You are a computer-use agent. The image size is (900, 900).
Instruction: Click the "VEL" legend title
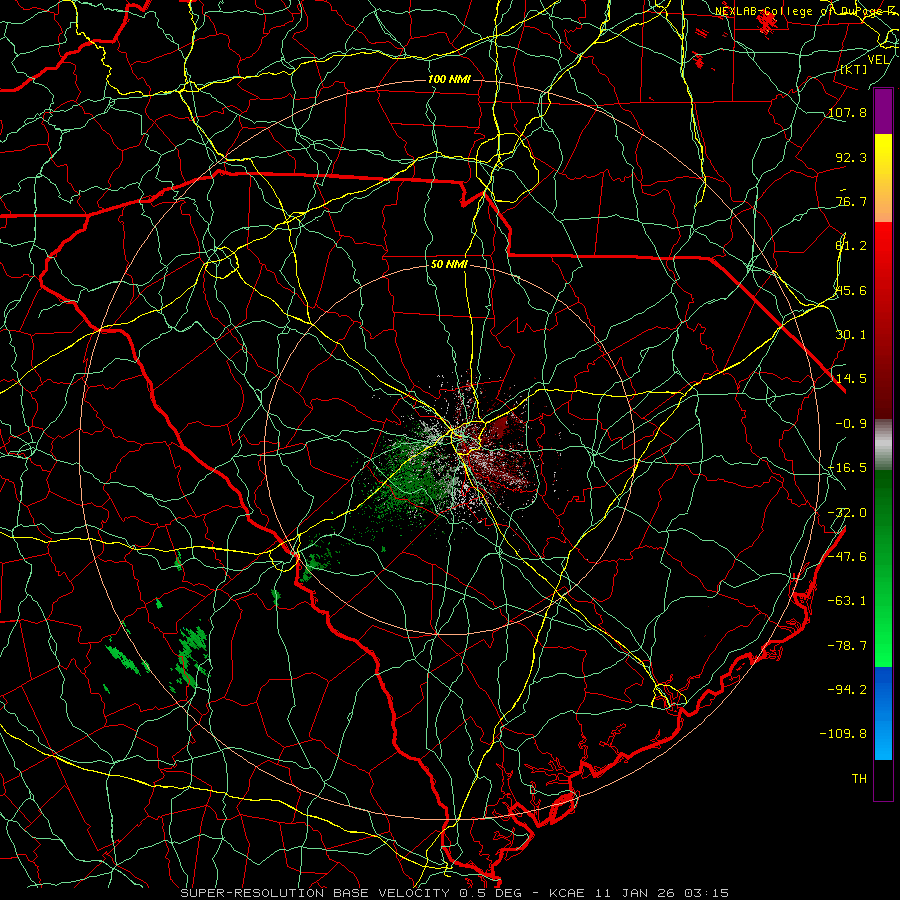pyautogui.click(x=878, y=60)
